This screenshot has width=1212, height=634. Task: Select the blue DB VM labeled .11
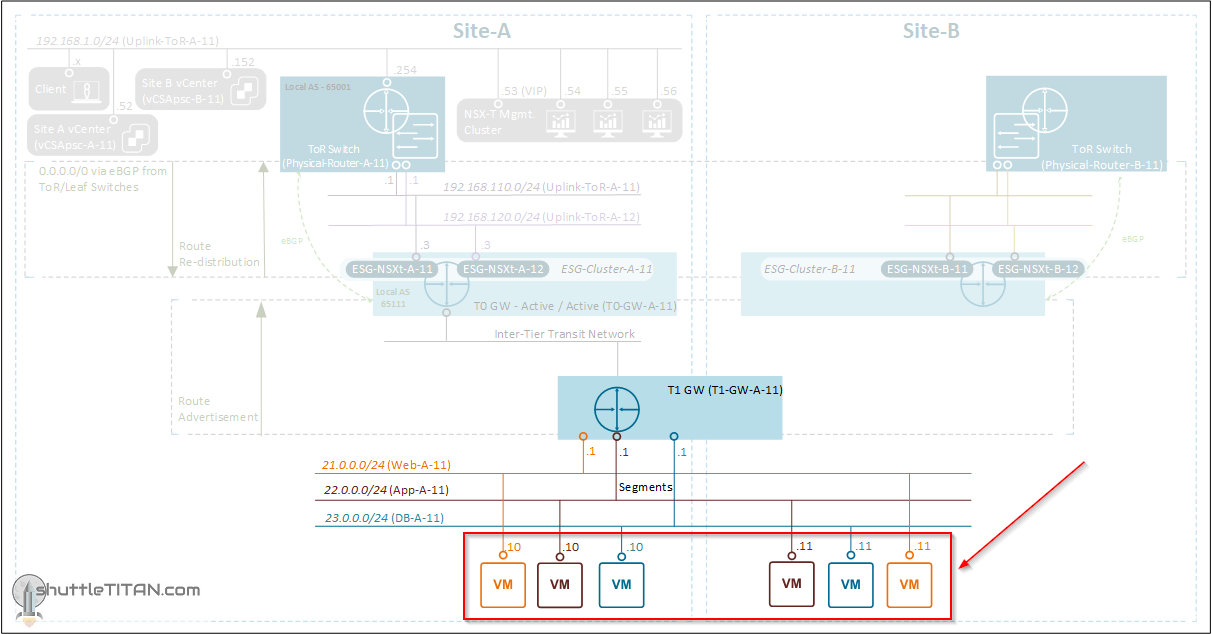851,584
